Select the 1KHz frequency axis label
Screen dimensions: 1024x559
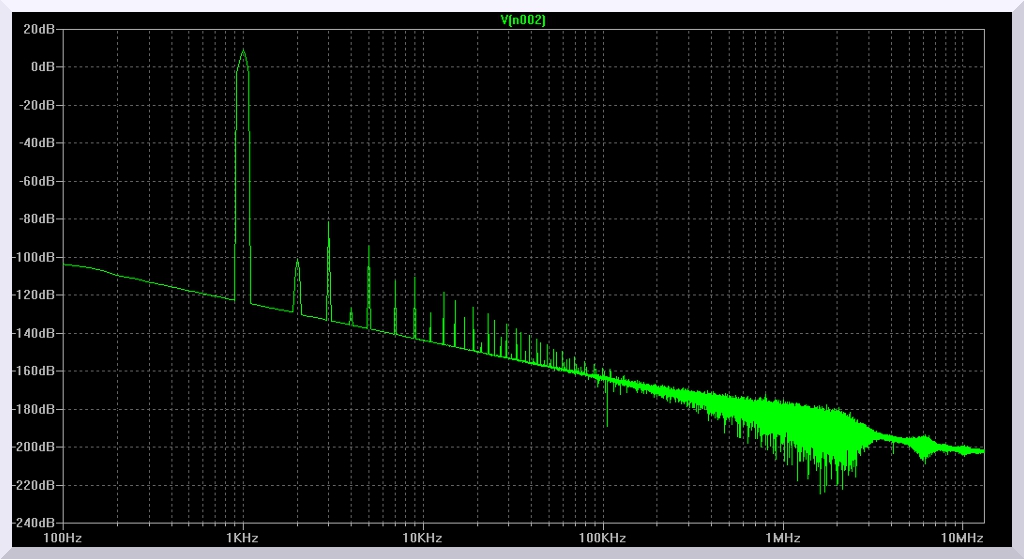click(x=242, y=538)
